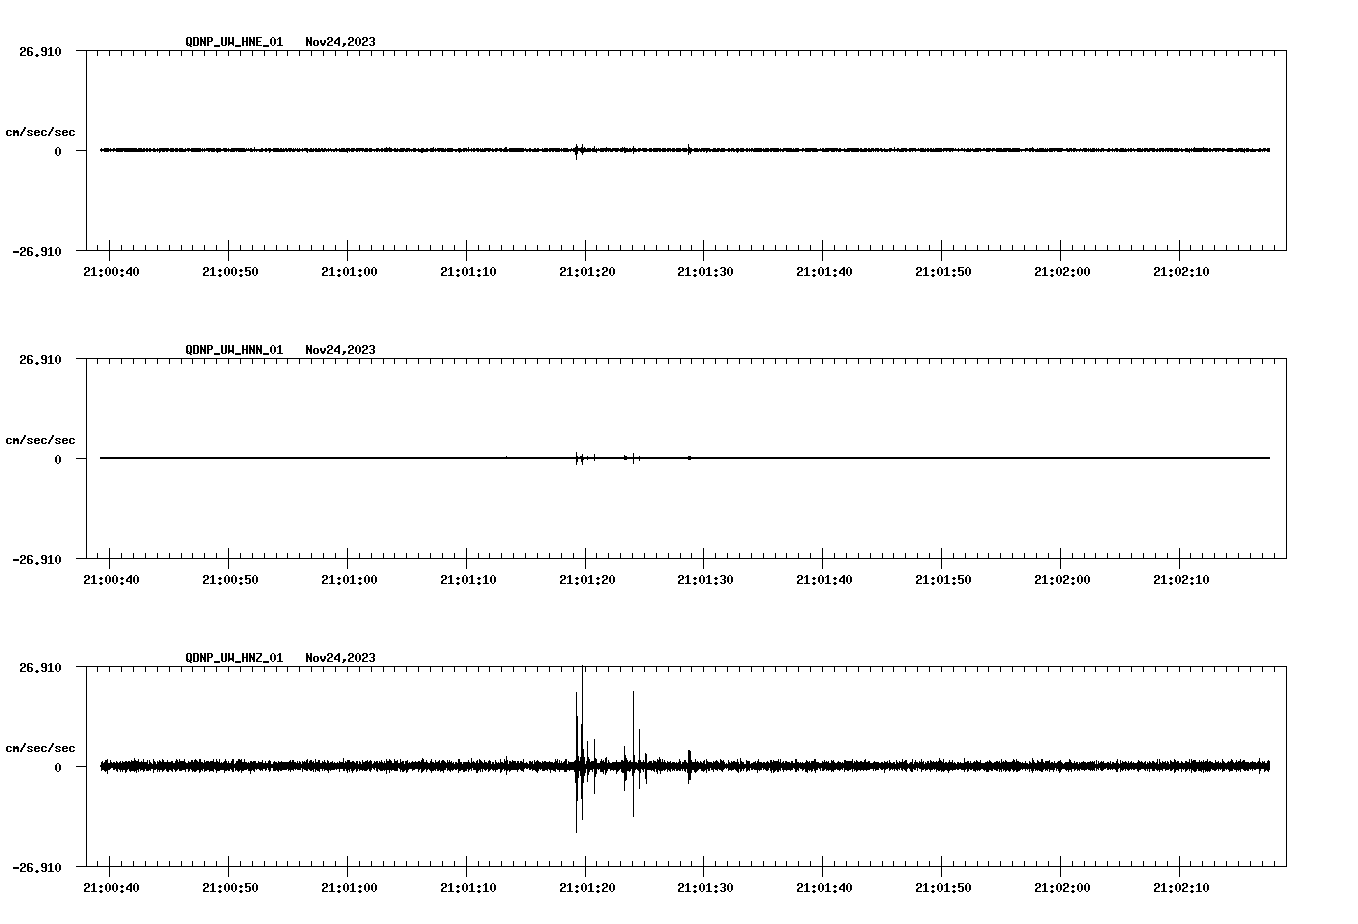1358x924 pixels.
Task: Click 21:01:30 time label under HNZ plot
Action: point(706,888)
